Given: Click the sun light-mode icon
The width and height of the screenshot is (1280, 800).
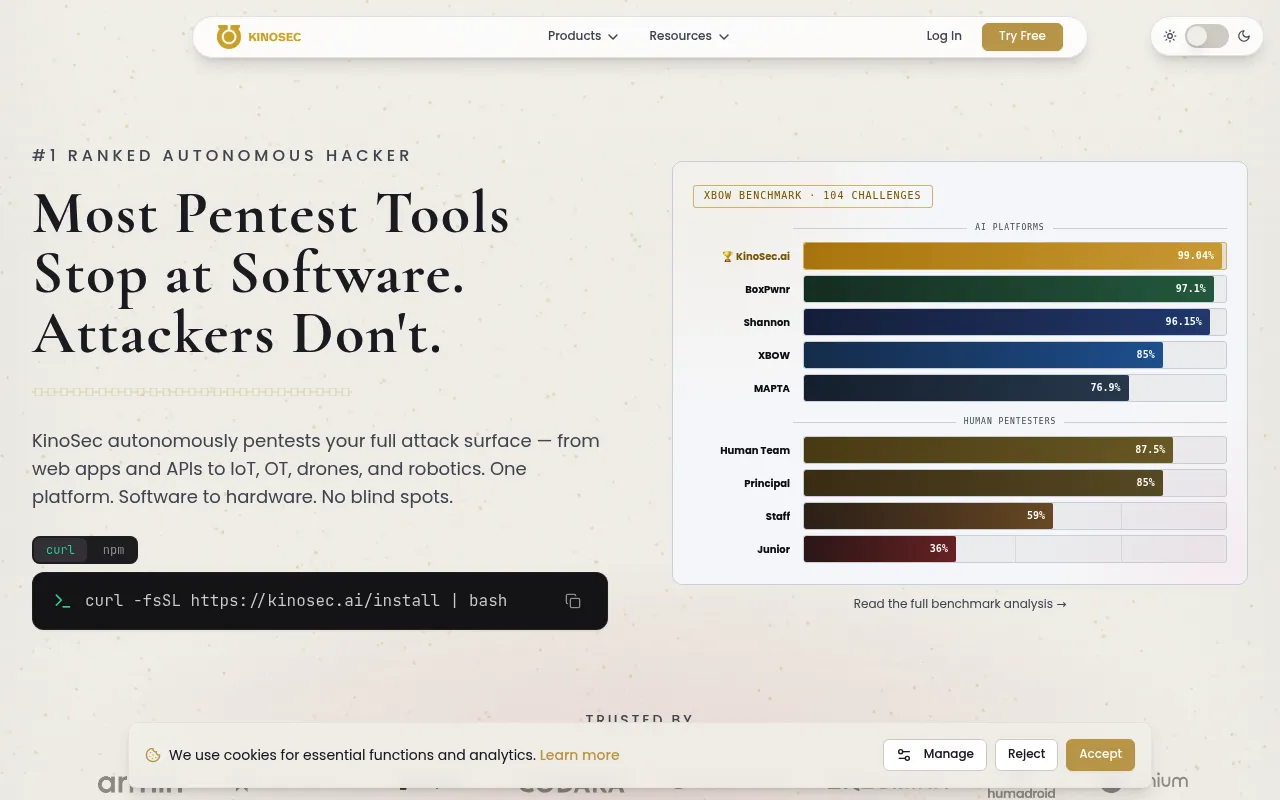Looking at the screenshot, I should tap(1170, 36).
